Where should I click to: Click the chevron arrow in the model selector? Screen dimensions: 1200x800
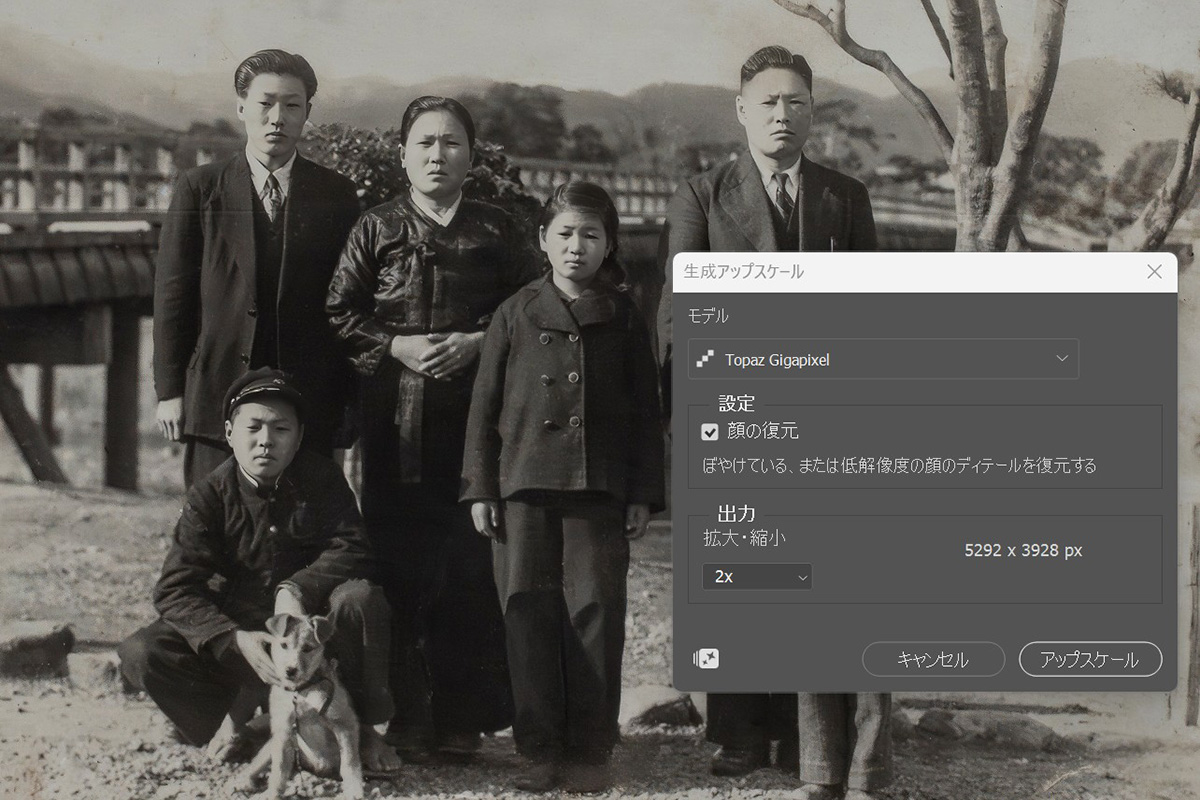pos(1062,359)
